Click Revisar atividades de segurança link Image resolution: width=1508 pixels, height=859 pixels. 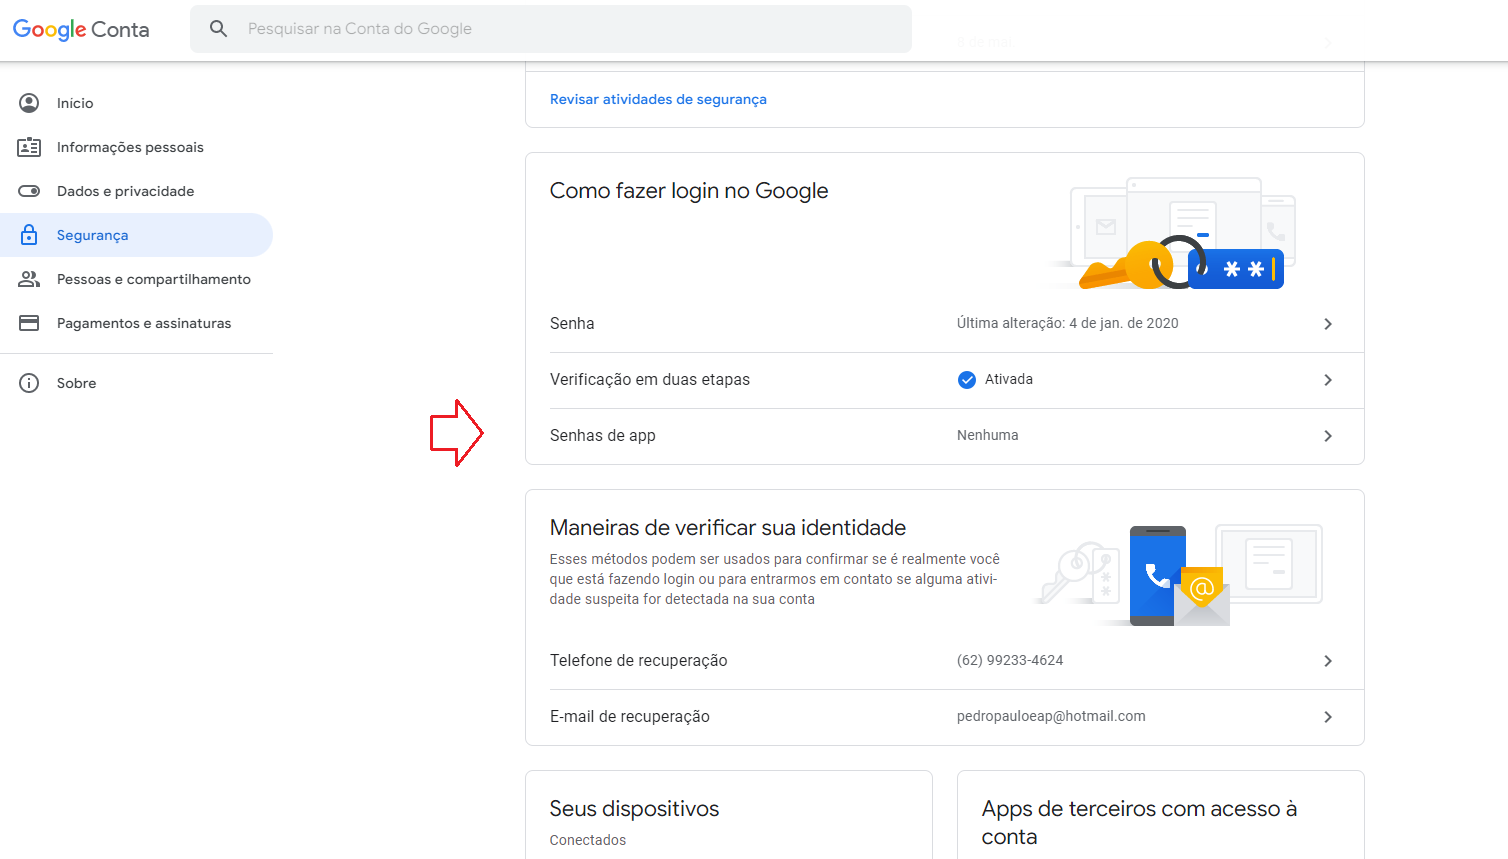coord(658,99)
